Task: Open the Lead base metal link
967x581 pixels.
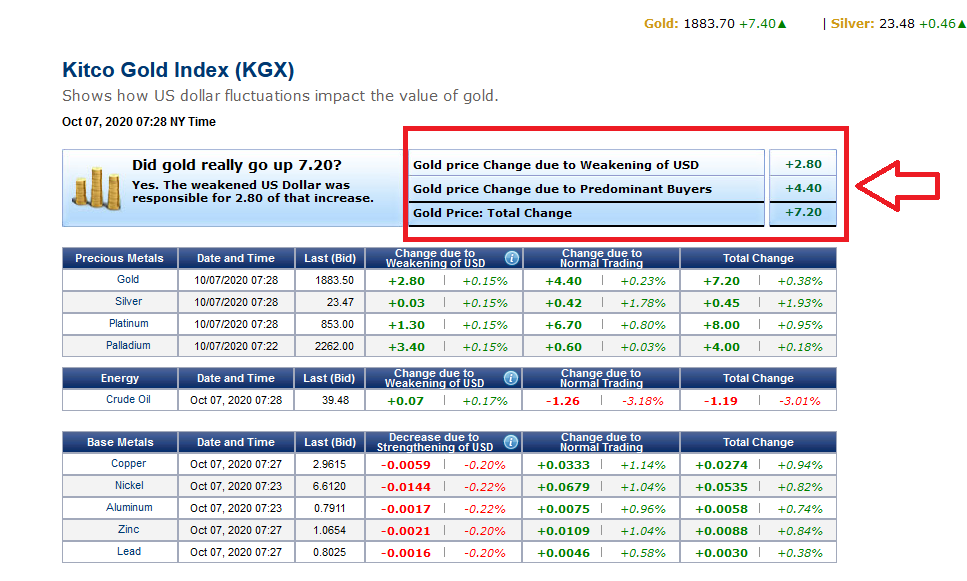Action: (x=129, y=552)
